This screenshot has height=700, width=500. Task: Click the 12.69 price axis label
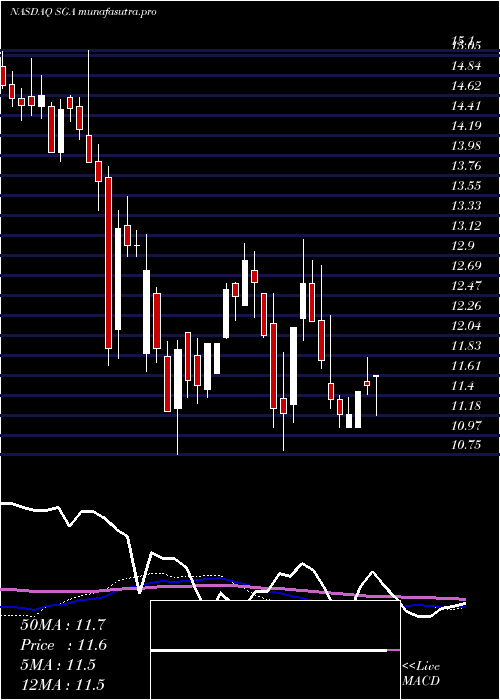(466, 266)
